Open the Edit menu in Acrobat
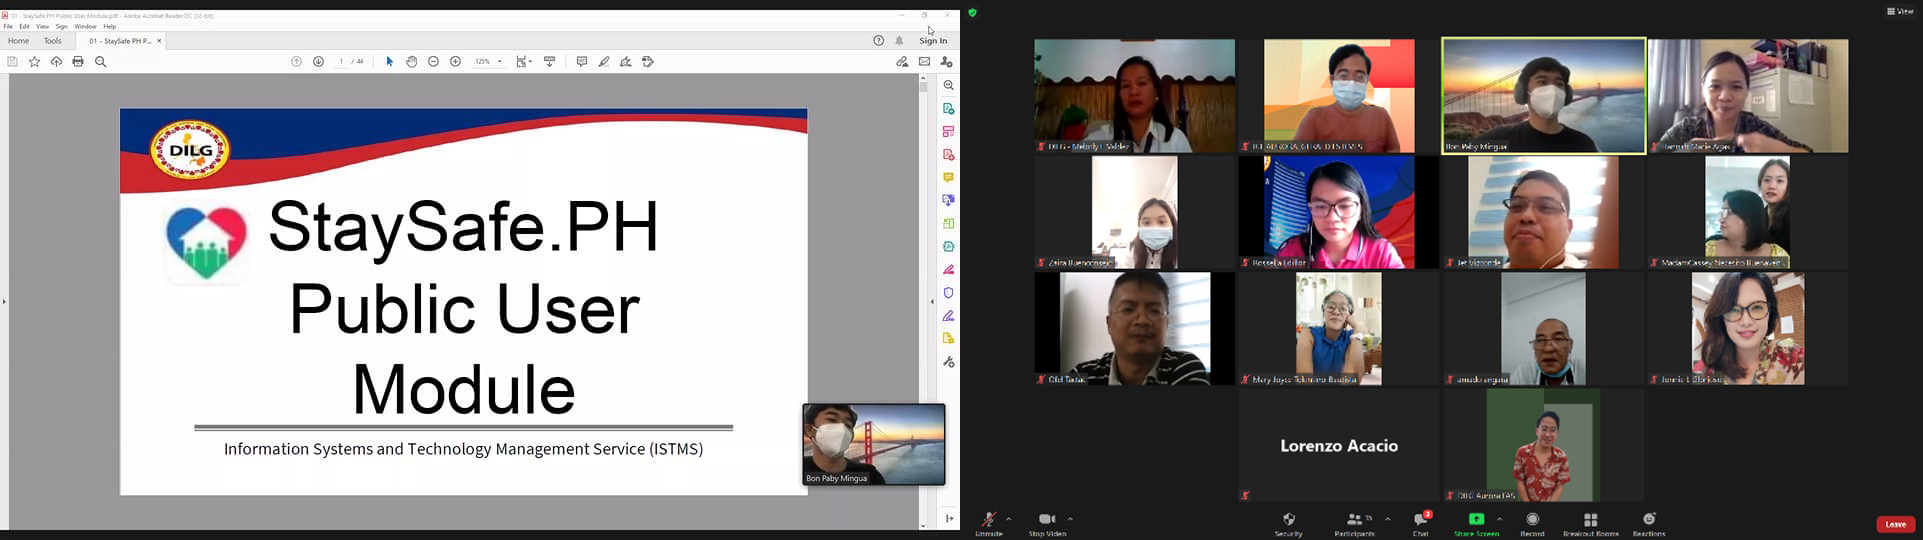Image resolution: width=1923 pixels, height=540 pixels. click(x=24, y=27)
